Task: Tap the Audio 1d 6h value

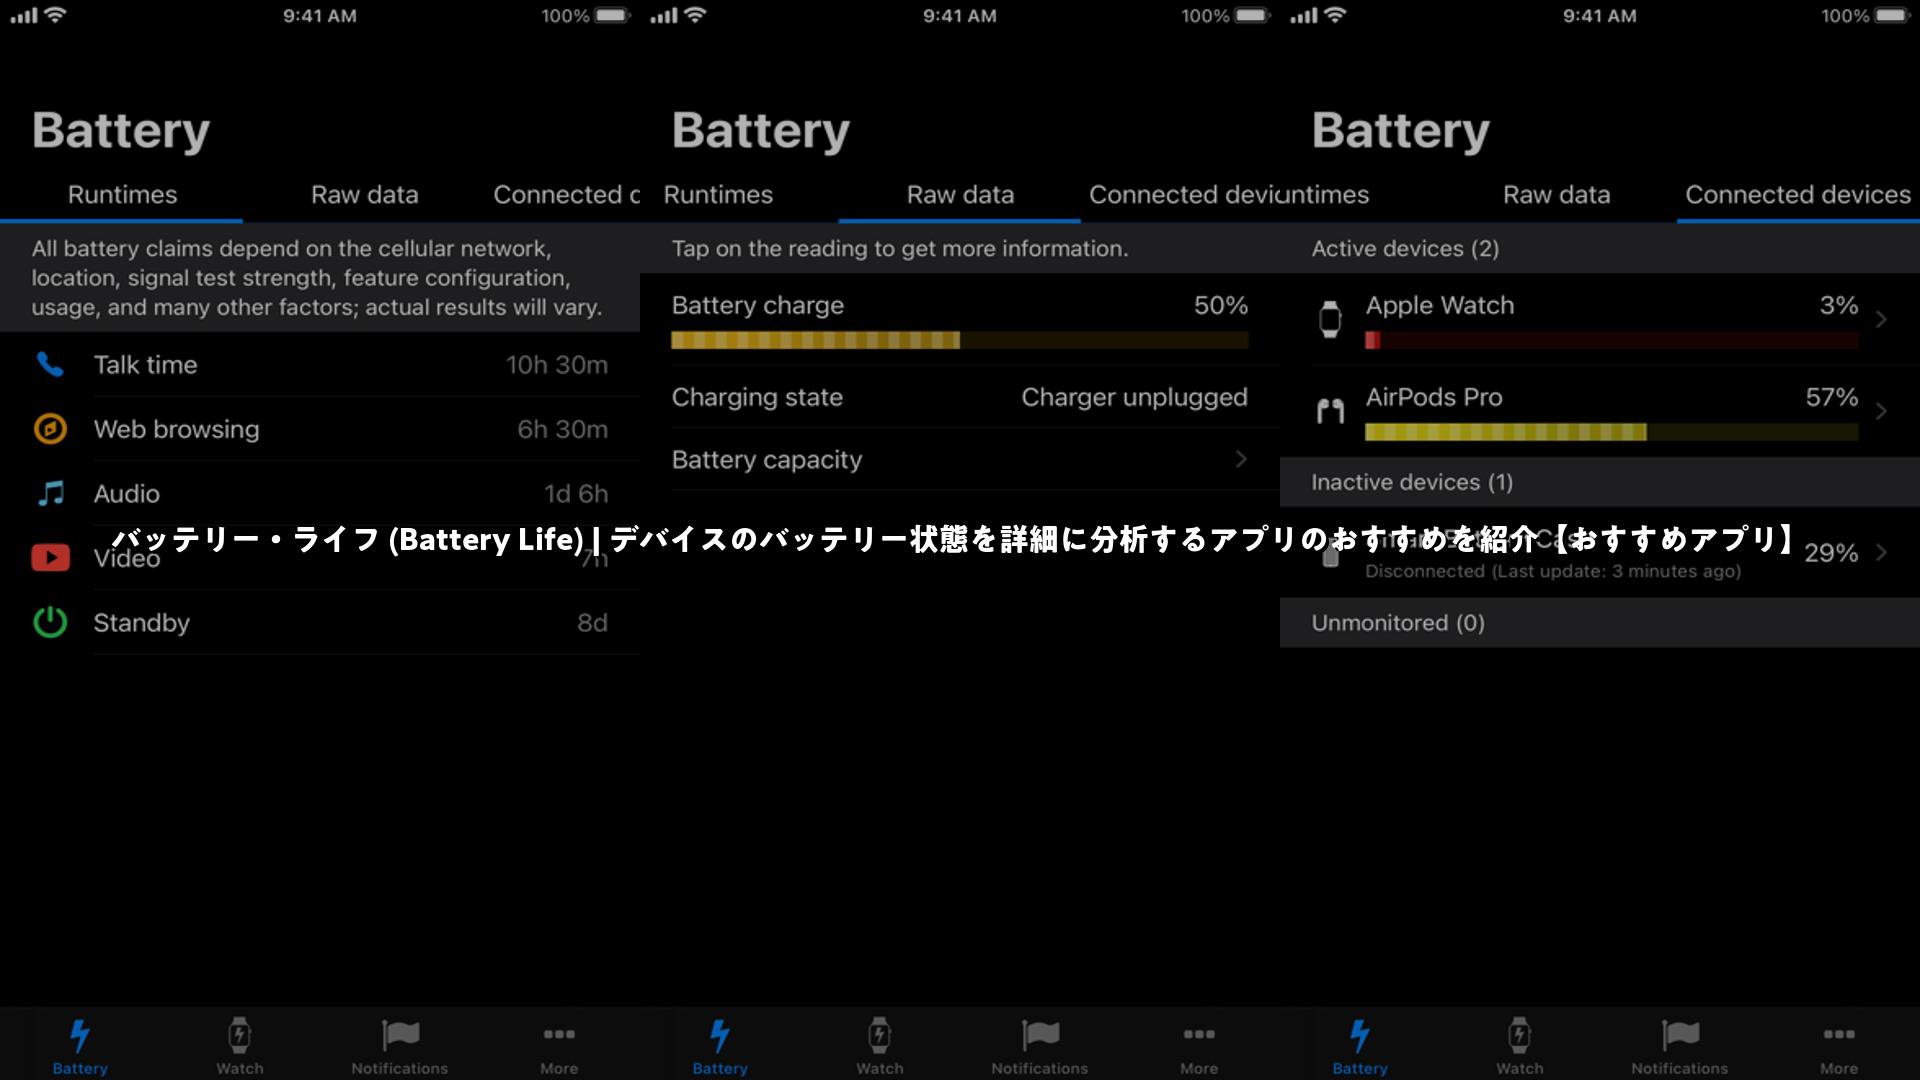Action: pyautogui.click(x=576, y=493)
